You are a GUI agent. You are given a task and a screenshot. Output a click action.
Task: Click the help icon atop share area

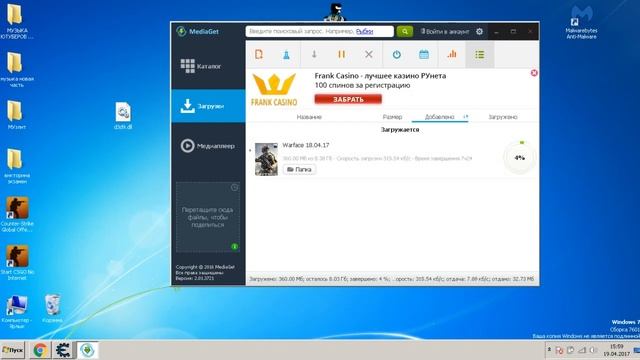(x=234, y=187)
